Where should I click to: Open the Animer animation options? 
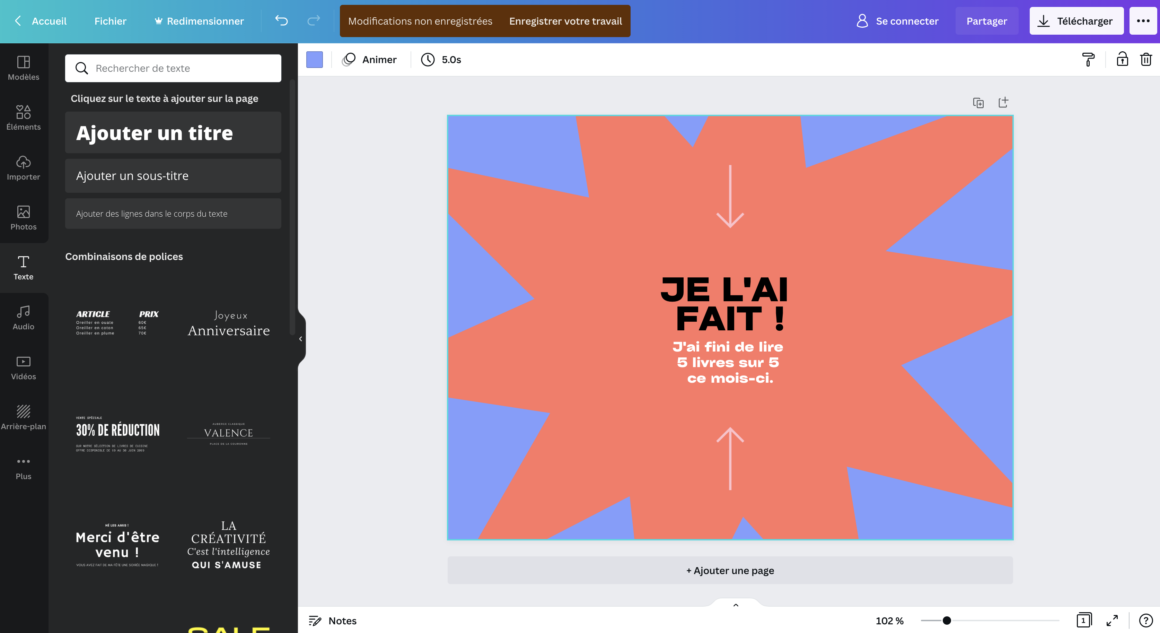pyautogui.click(x=370, y=60)
